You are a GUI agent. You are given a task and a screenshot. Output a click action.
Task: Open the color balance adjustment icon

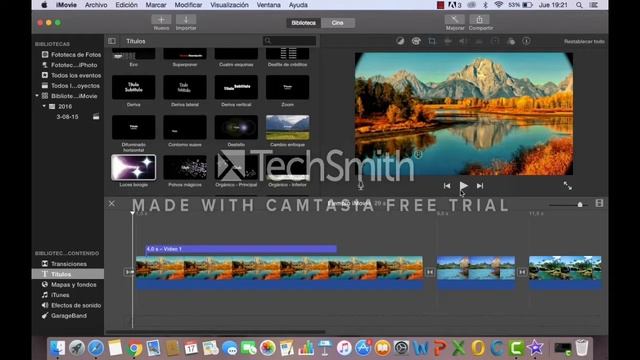pyautogui.click(x=400, y=41)
